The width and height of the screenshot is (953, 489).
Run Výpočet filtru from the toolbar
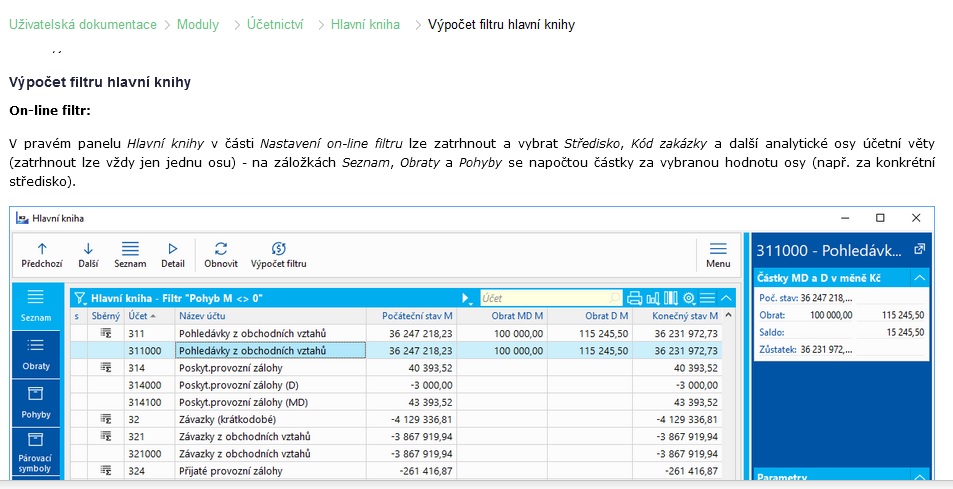tap(278, 255)
